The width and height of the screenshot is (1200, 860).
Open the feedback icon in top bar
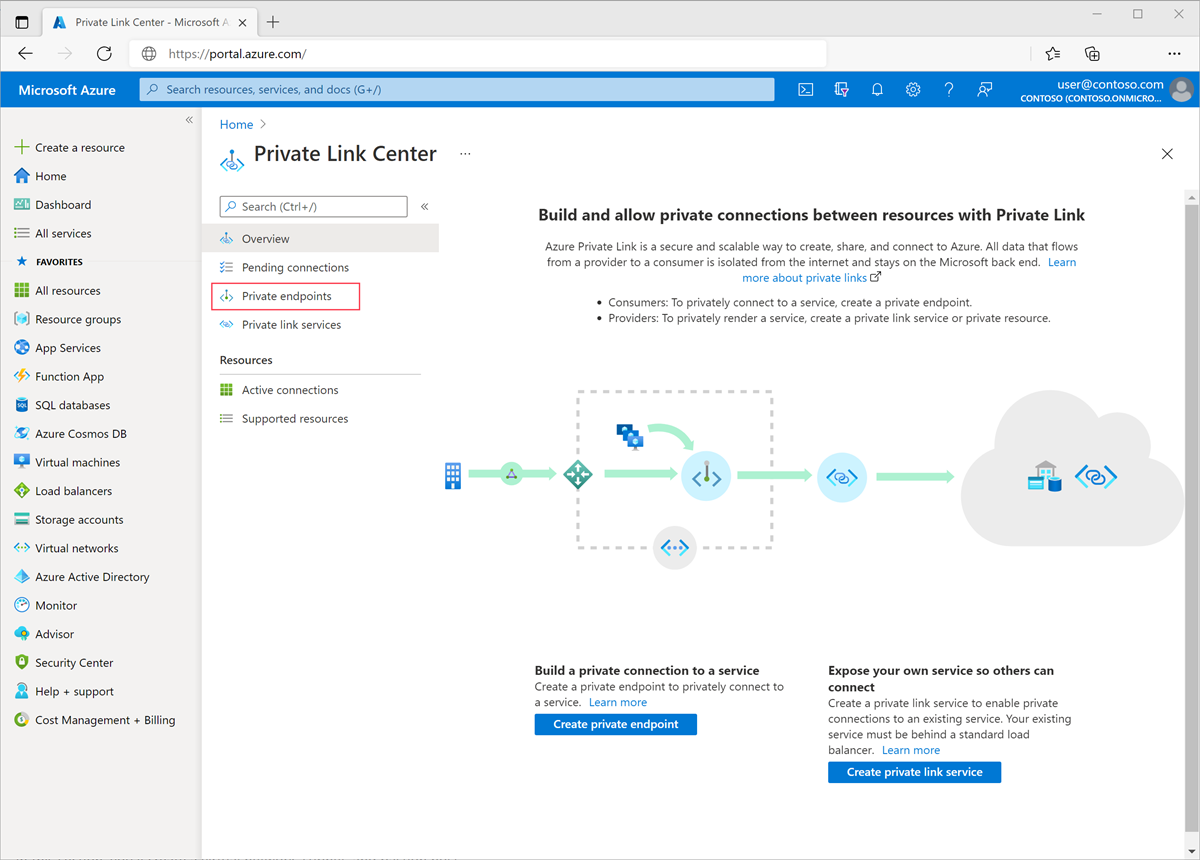[985, 89]
